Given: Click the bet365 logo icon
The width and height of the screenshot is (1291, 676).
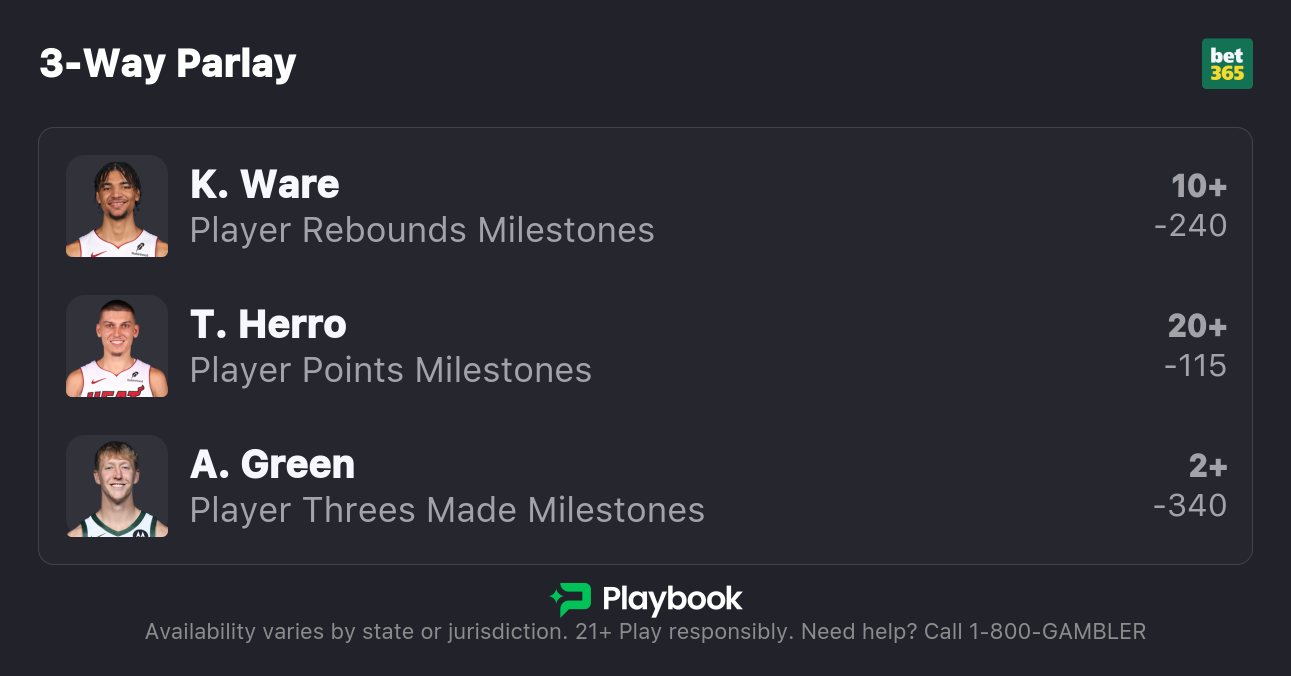Looking at the screenshot, I should (1227, 64).
